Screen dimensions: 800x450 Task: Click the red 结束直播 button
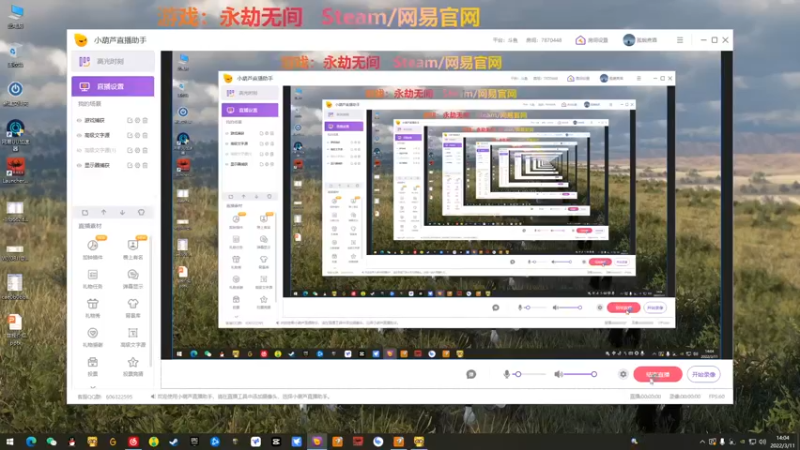658,374
